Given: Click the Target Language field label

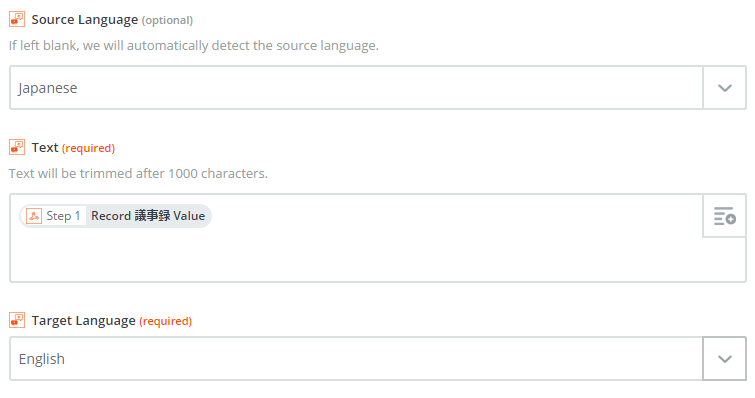Looking at the screenshot, I should pos(83,321).
